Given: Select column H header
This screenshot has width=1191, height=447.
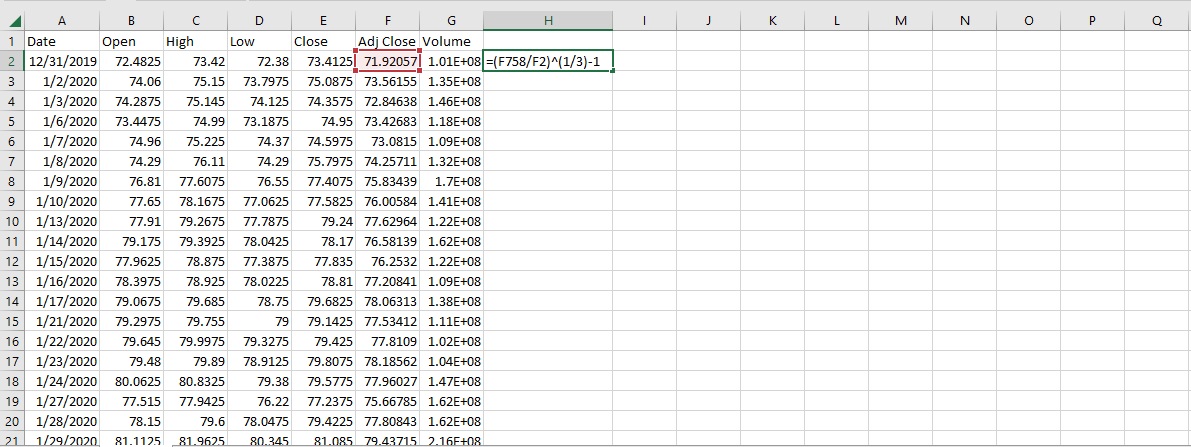Looking at the screenshot, I should point(548,20).
